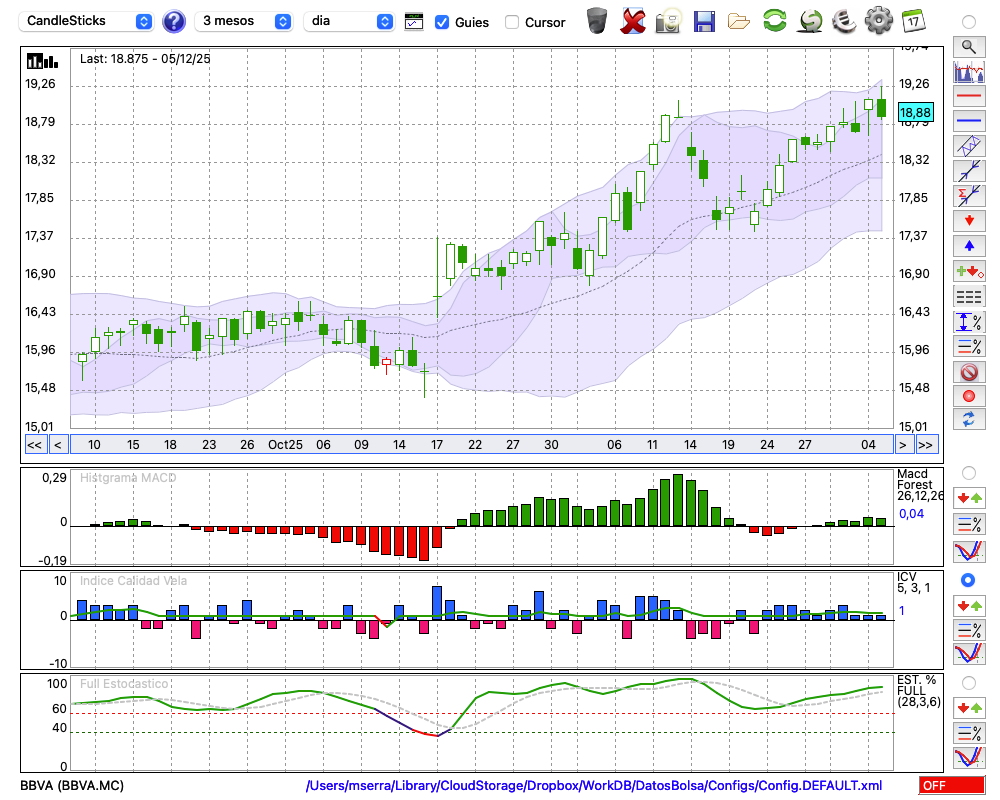
Task: Select the radio button beside MACD panel
Action: (968, 472)
